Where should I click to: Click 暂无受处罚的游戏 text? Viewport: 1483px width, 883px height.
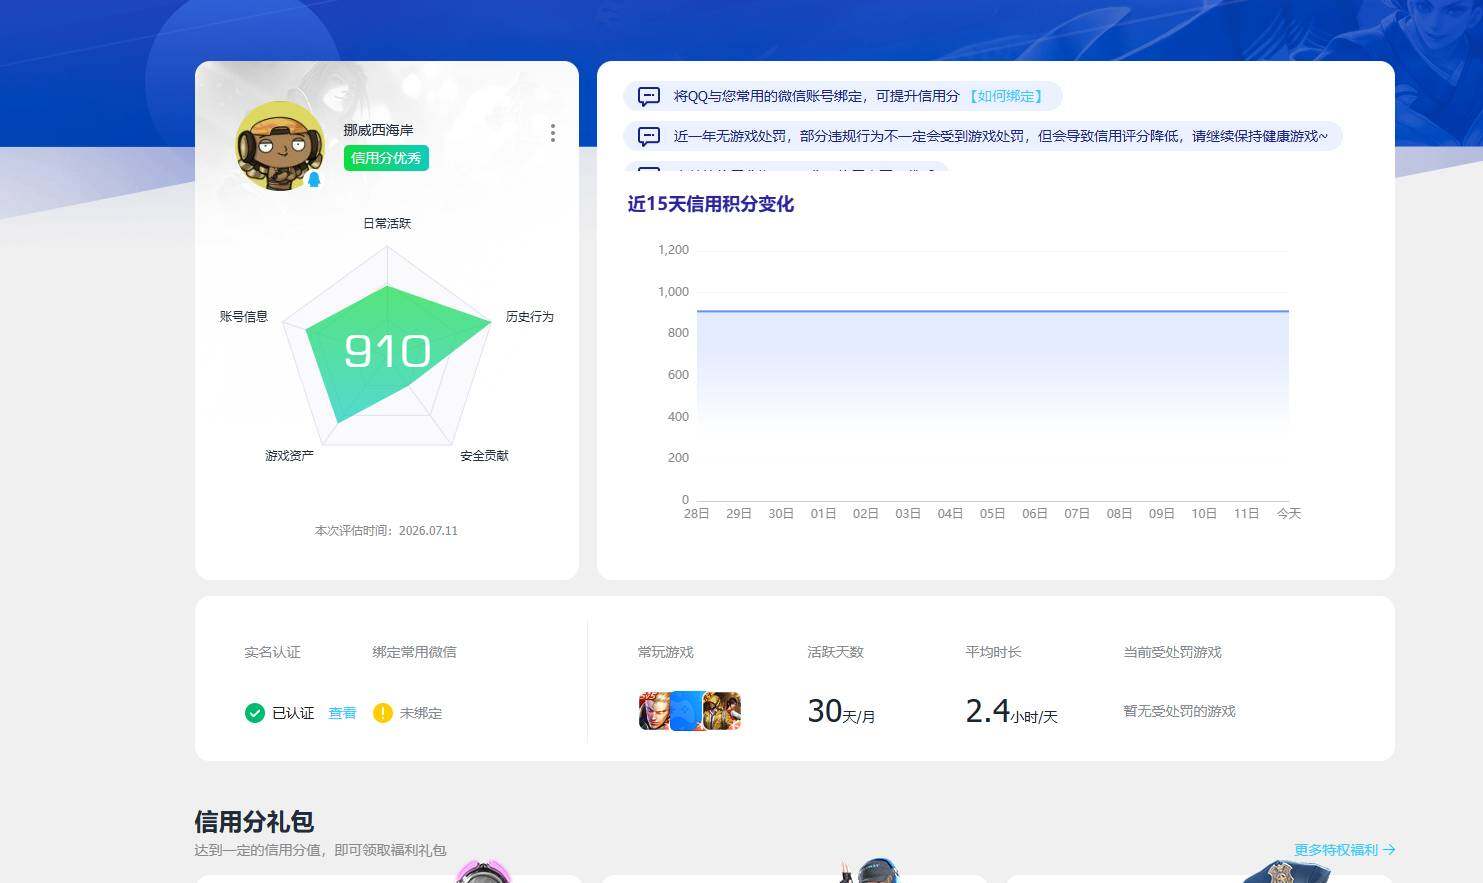click(x=1179, y=711)
